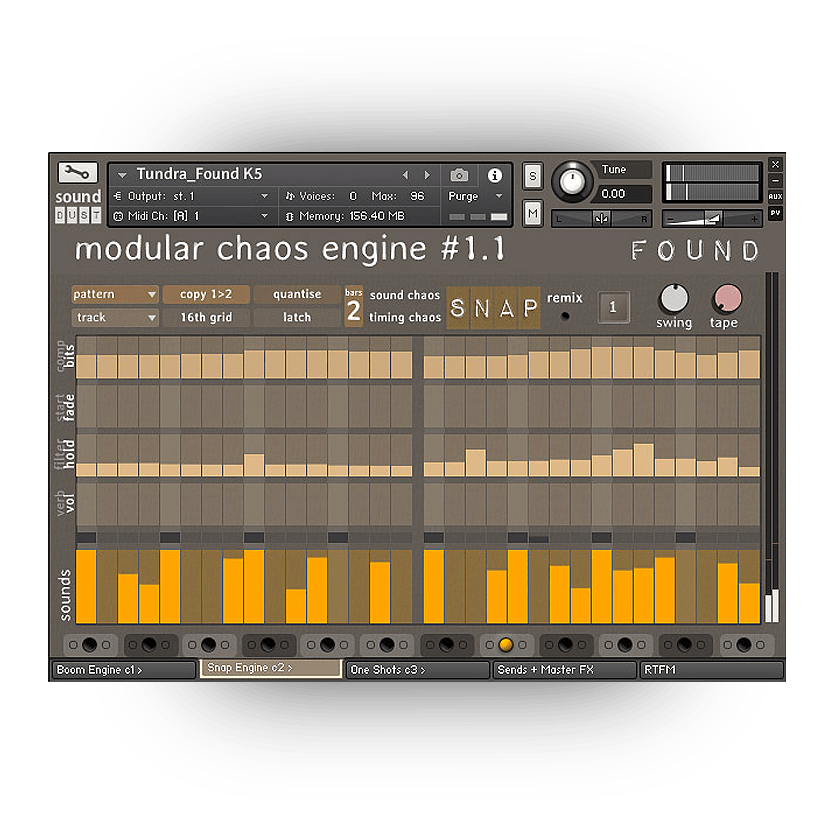This screenshot has width=836, height=836.
Task: Go to next instrument with right arrow
Action: (x=427, y=175)
